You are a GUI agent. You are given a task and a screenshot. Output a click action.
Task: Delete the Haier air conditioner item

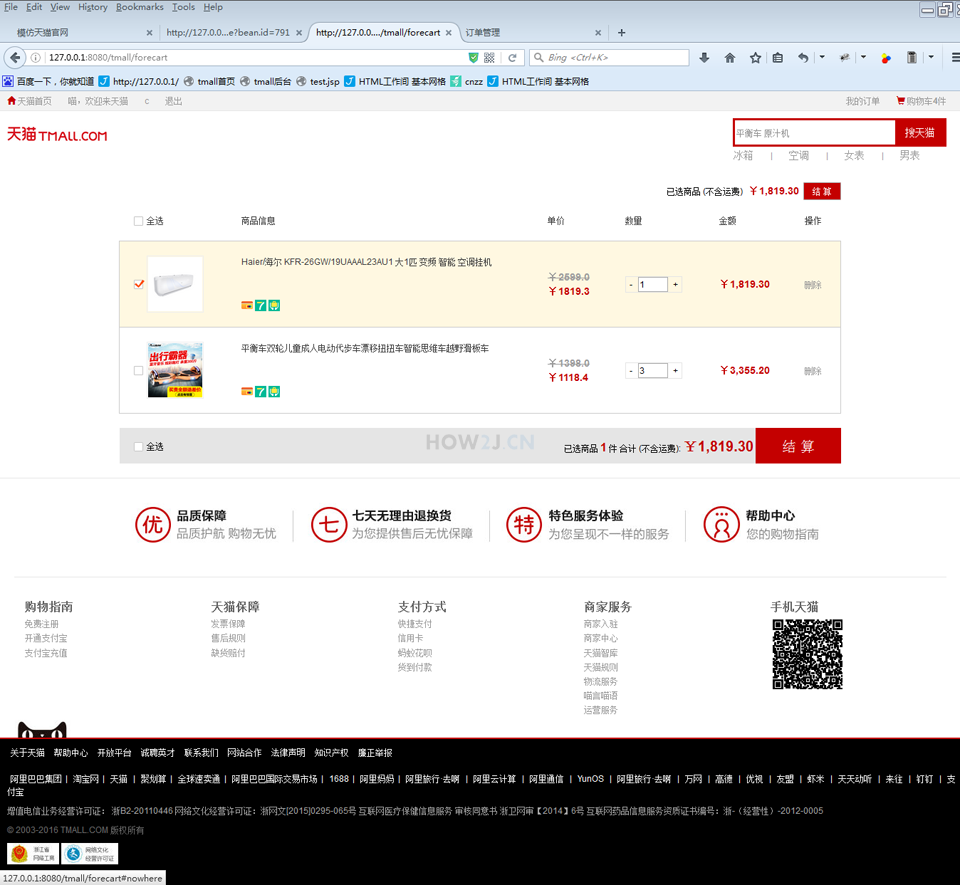812,285
